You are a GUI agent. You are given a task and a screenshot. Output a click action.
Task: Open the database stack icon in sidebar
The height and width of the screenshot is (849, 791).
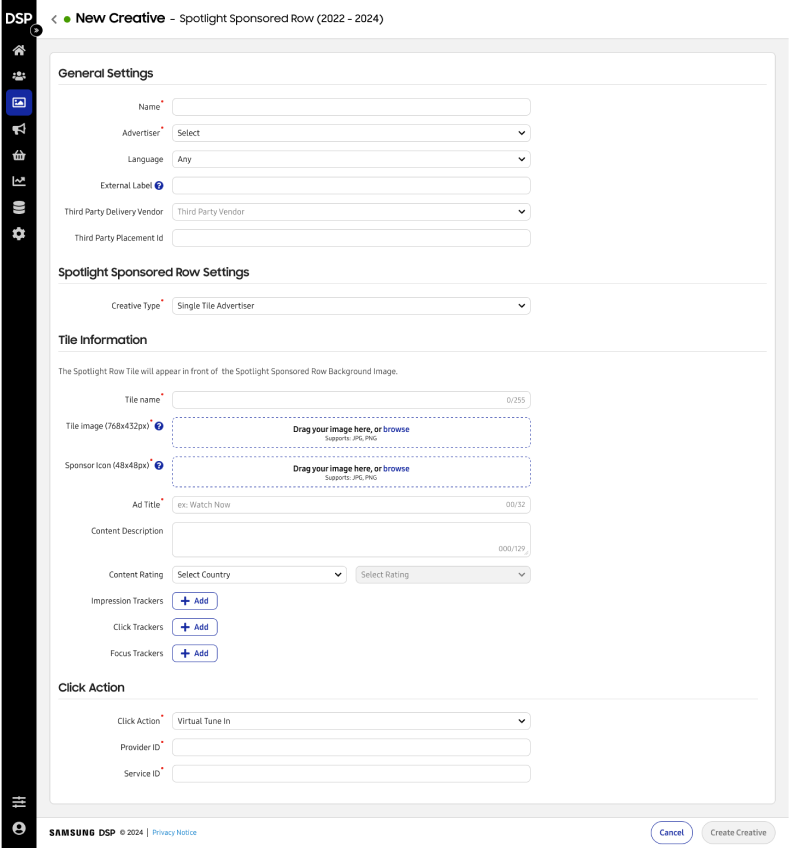click(19, 207)
